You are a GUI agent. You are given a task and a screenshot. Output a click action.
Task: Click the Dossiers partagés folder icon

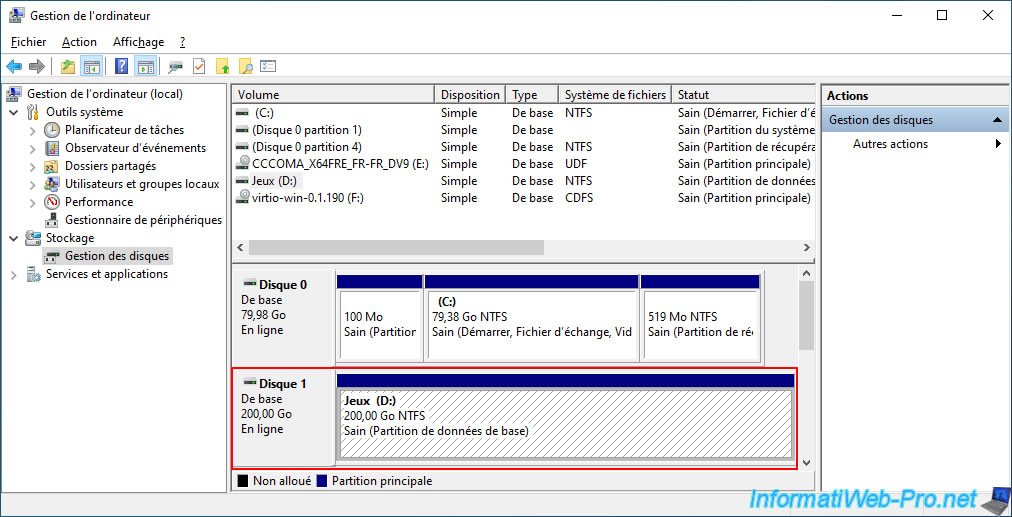pyautogui.click(x=52, y=167)
